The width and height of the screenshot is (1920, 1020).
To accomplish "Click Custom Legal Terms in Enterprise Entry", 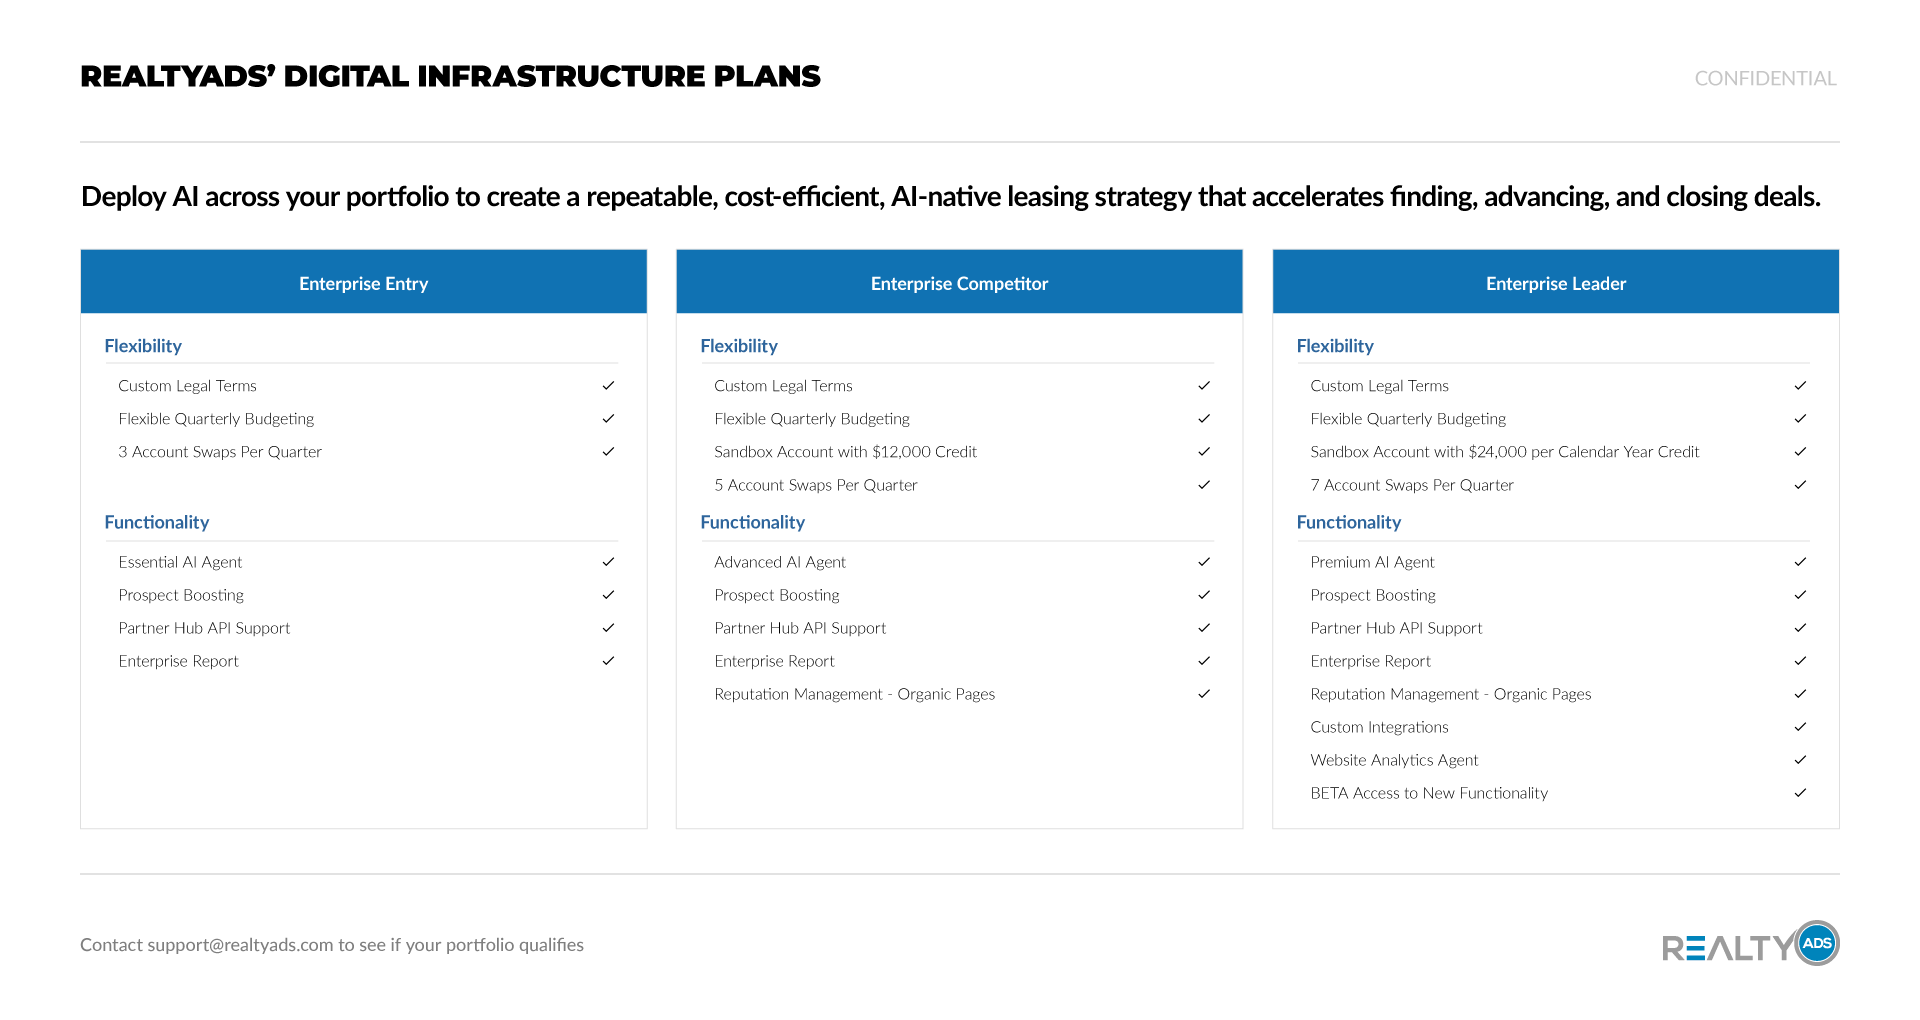I will (187, 386).
